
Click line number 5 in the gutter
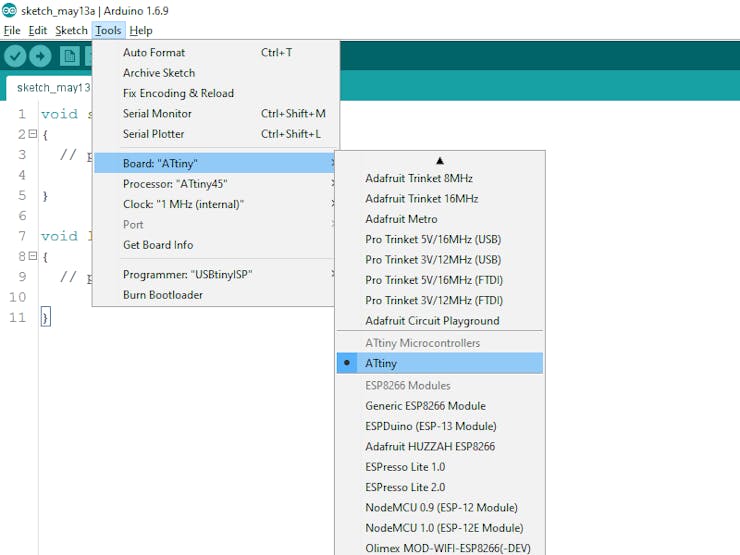pyautogui.click(x=22, y=195)
